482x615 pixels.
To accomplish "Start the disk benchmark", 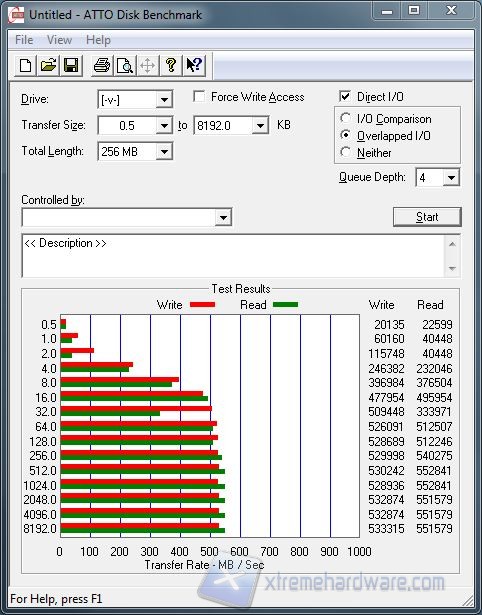I will (427, 217).
